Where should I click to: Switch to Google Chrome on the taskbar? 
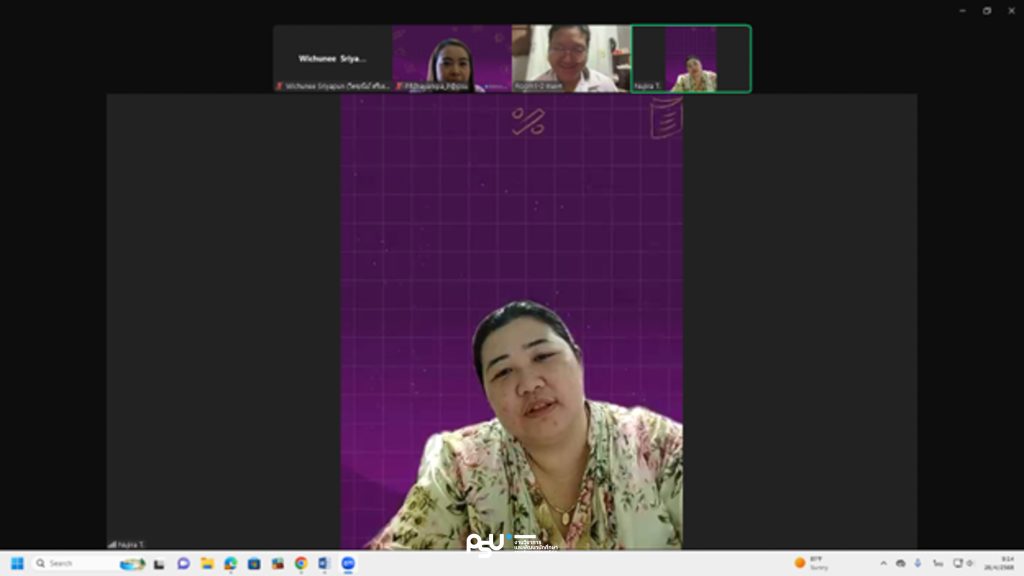pos(301,563)
